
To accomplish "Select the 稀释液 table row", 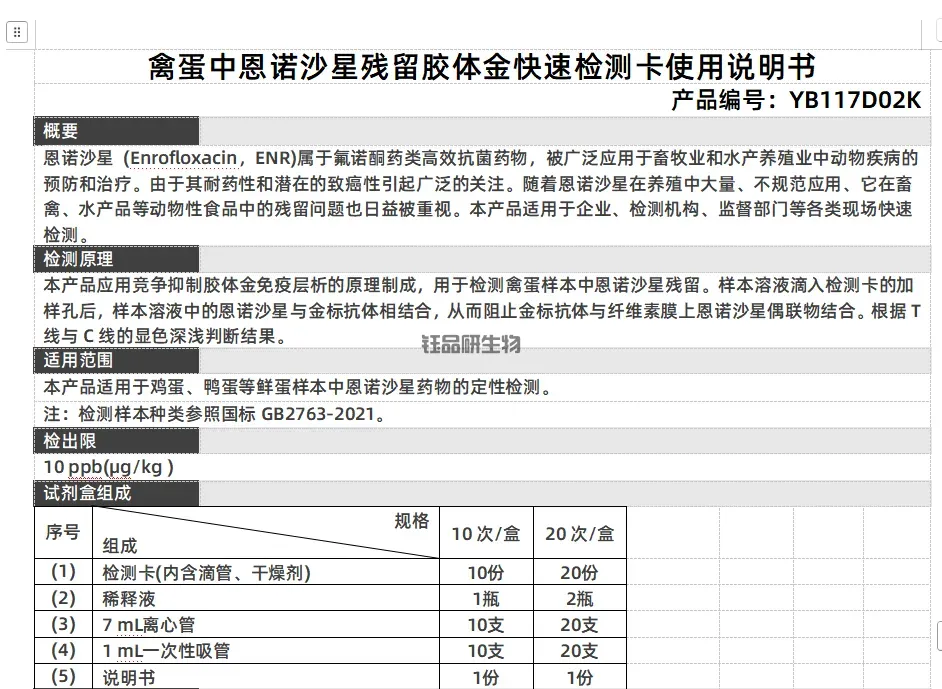I will 130,598.
